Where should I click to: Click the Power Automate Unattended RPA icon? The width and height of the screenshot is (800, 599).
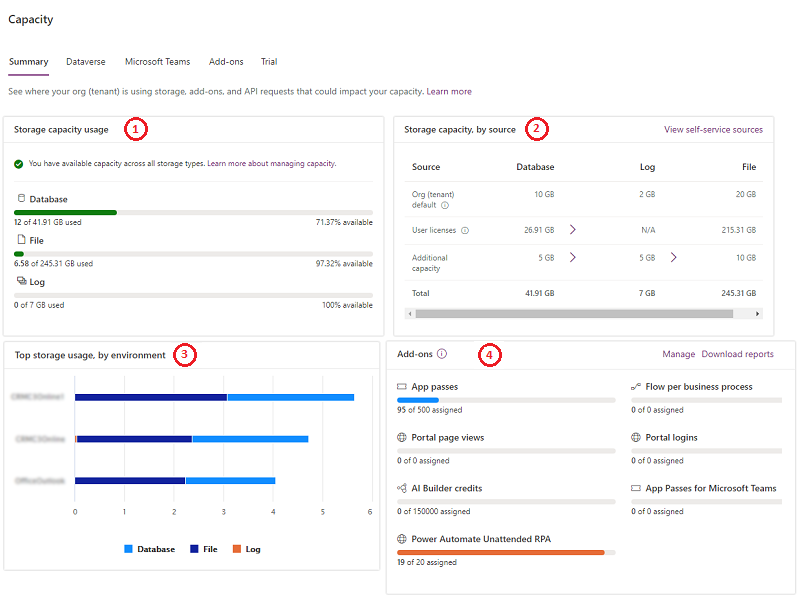[x=402, y=539]
